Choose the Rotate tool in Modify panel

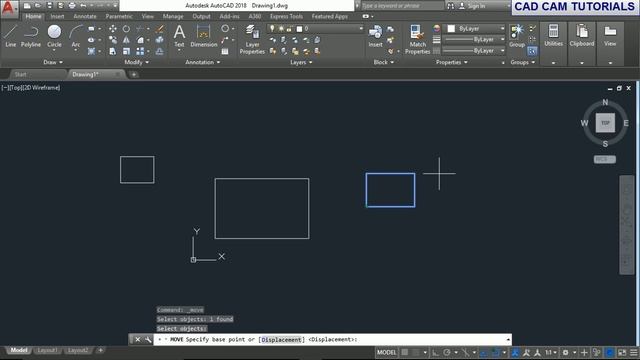click(127, 29)
